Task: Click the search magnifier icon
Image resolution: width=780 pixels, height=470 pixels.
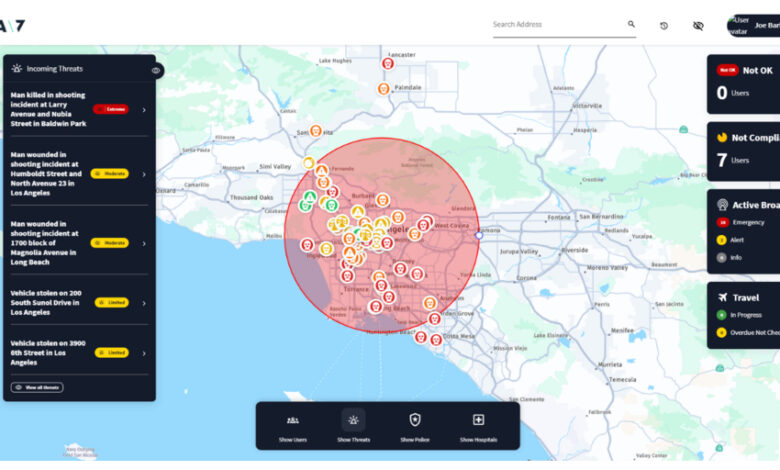Action: [x=631, y=24]
